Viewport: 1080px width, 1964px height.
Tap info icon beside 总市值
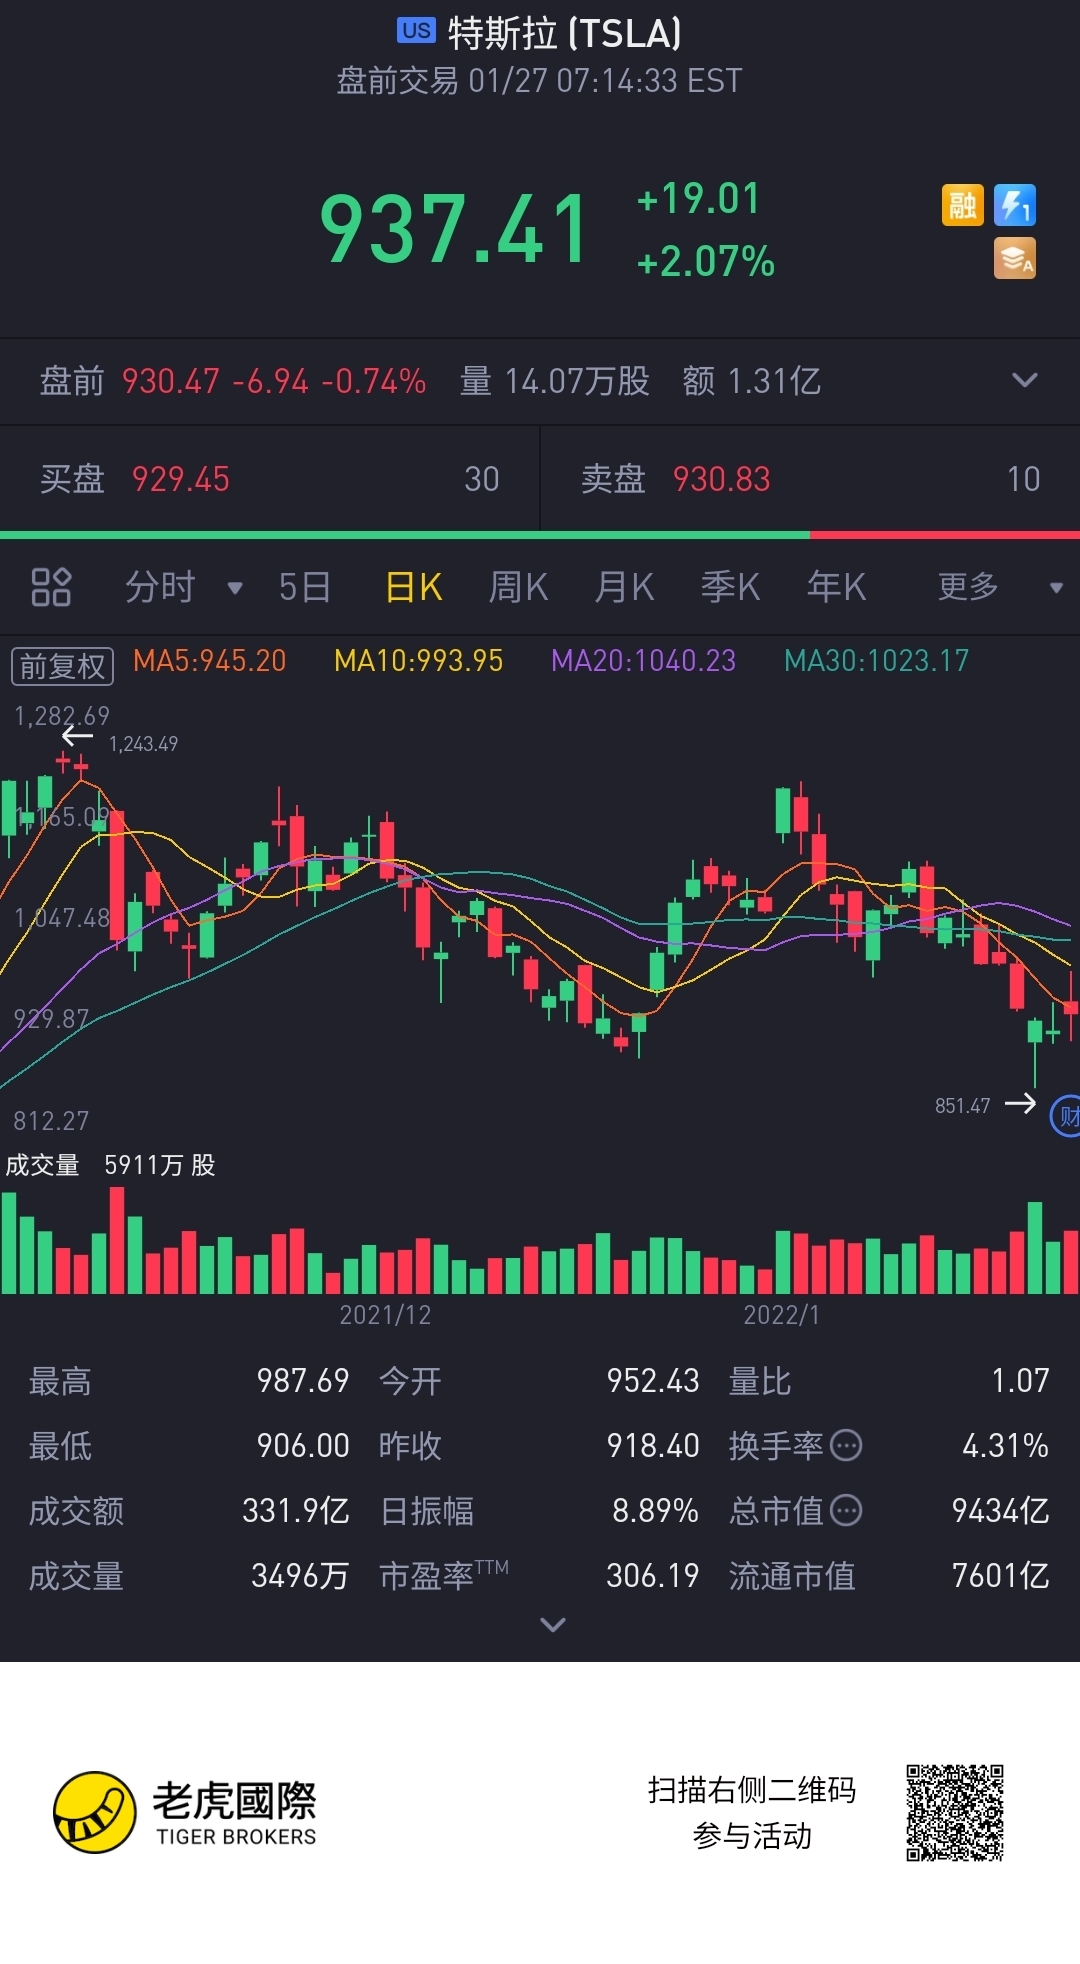(846, 1510)
